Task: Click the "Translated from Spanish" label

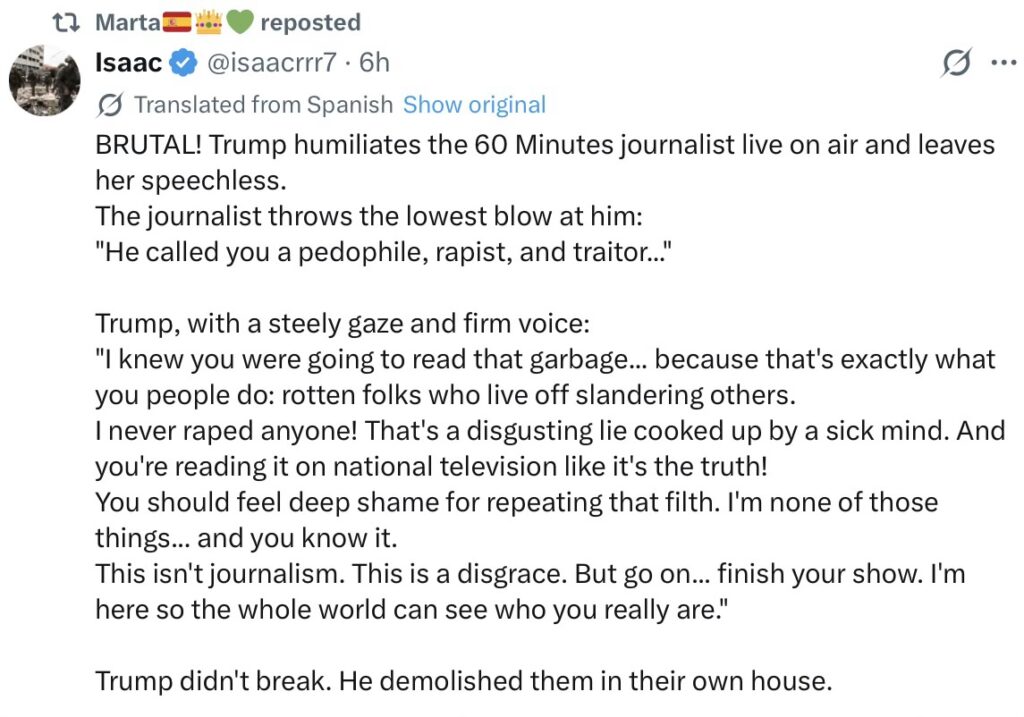Action: point(263,105)
